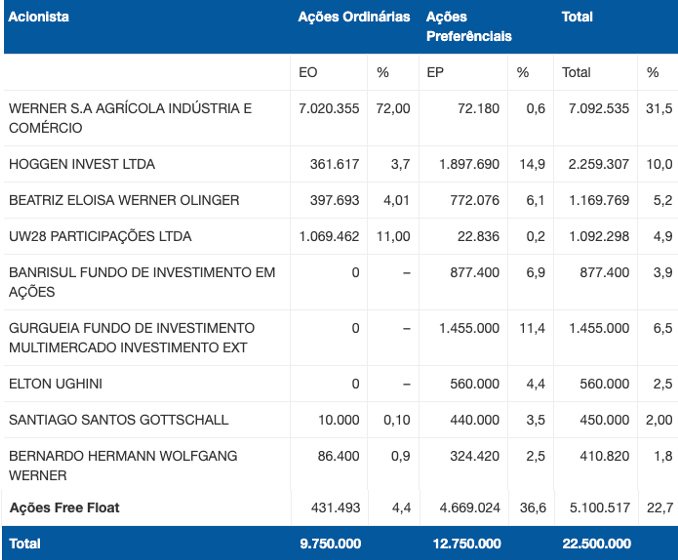Screen dimensions: 678x560
Task: Click SANTIAGO SANTOS GOTTSCHALL name
Action: [118, 420]
